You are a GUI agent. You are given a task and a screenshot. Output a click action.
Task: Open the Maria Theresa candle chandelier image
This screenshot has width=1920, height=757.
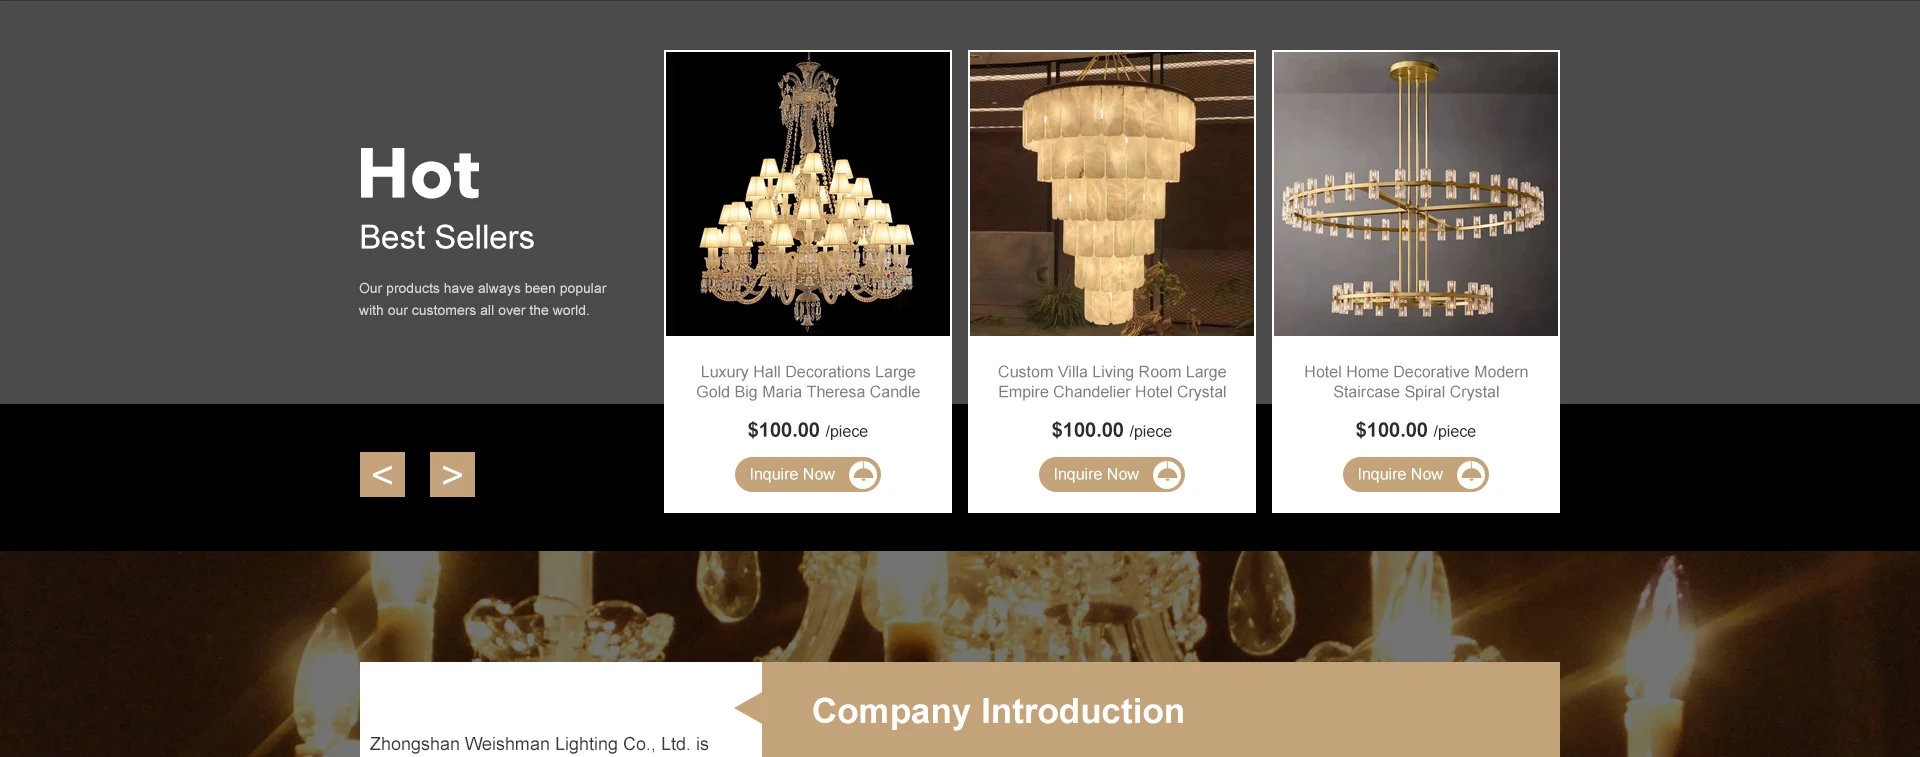coord(808,194)
